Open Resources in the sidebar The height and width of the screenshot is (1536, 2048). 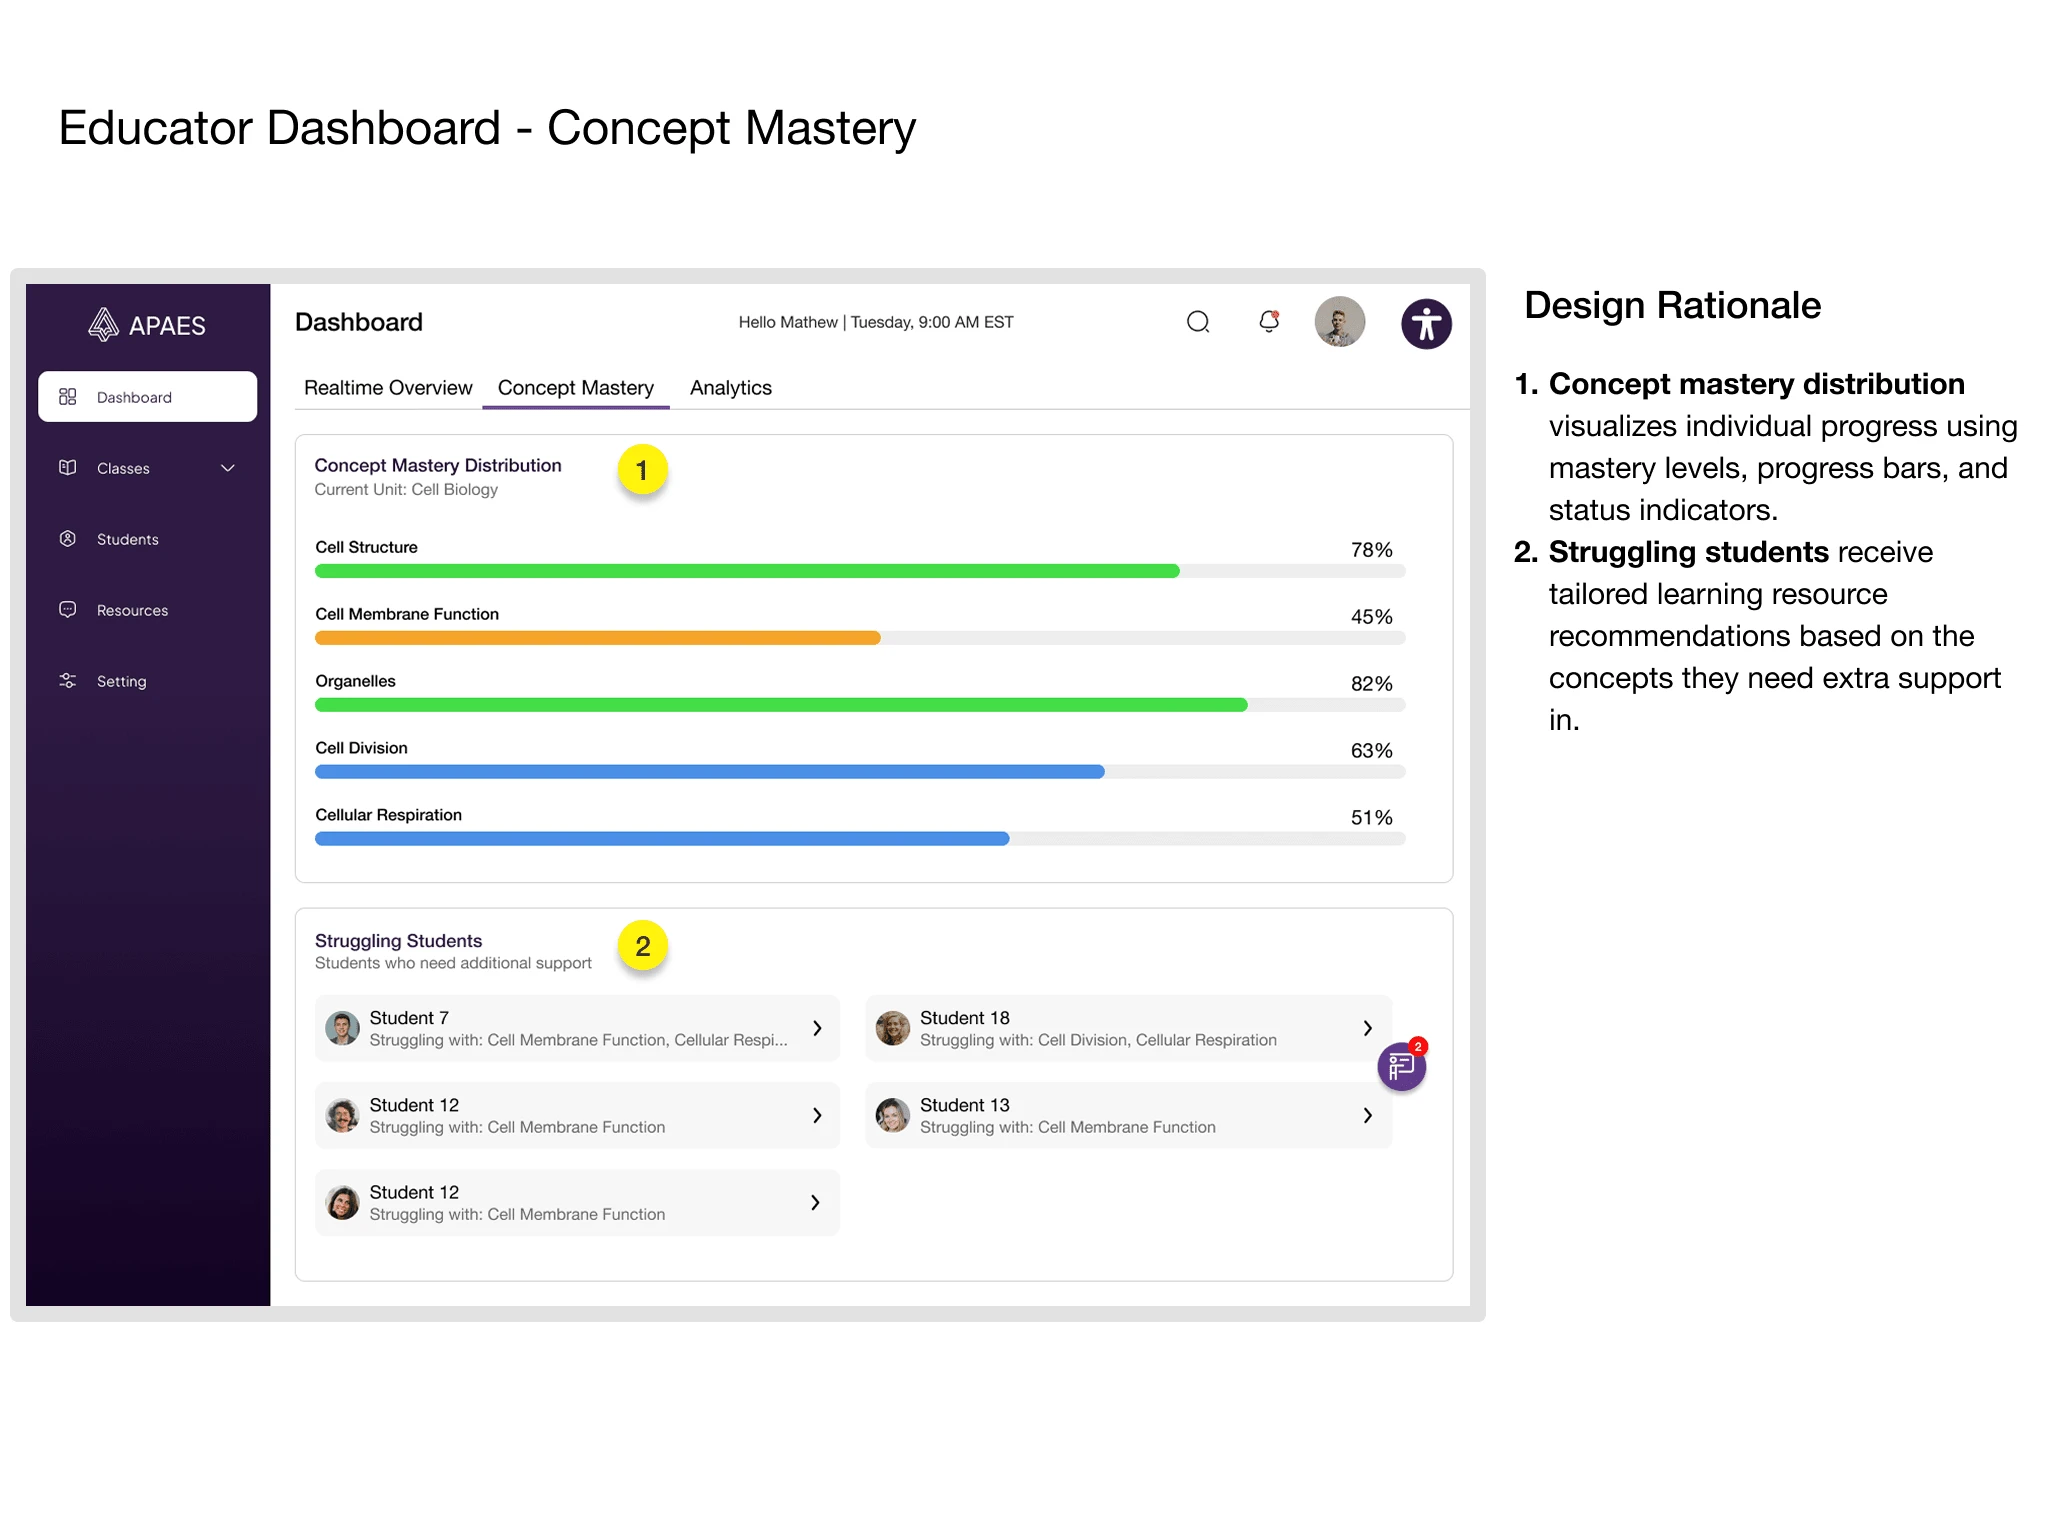click(132, 610)
